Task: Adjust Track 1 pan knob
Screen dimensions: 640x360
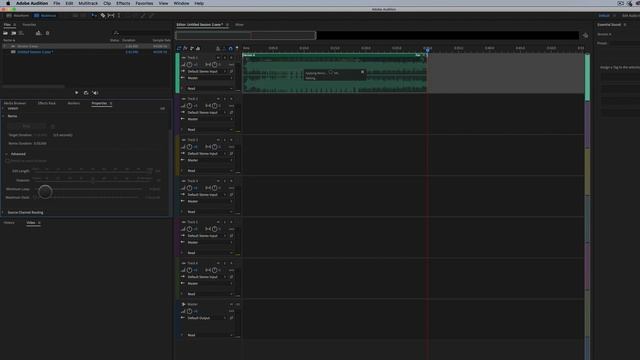Action: pos(214,64)
